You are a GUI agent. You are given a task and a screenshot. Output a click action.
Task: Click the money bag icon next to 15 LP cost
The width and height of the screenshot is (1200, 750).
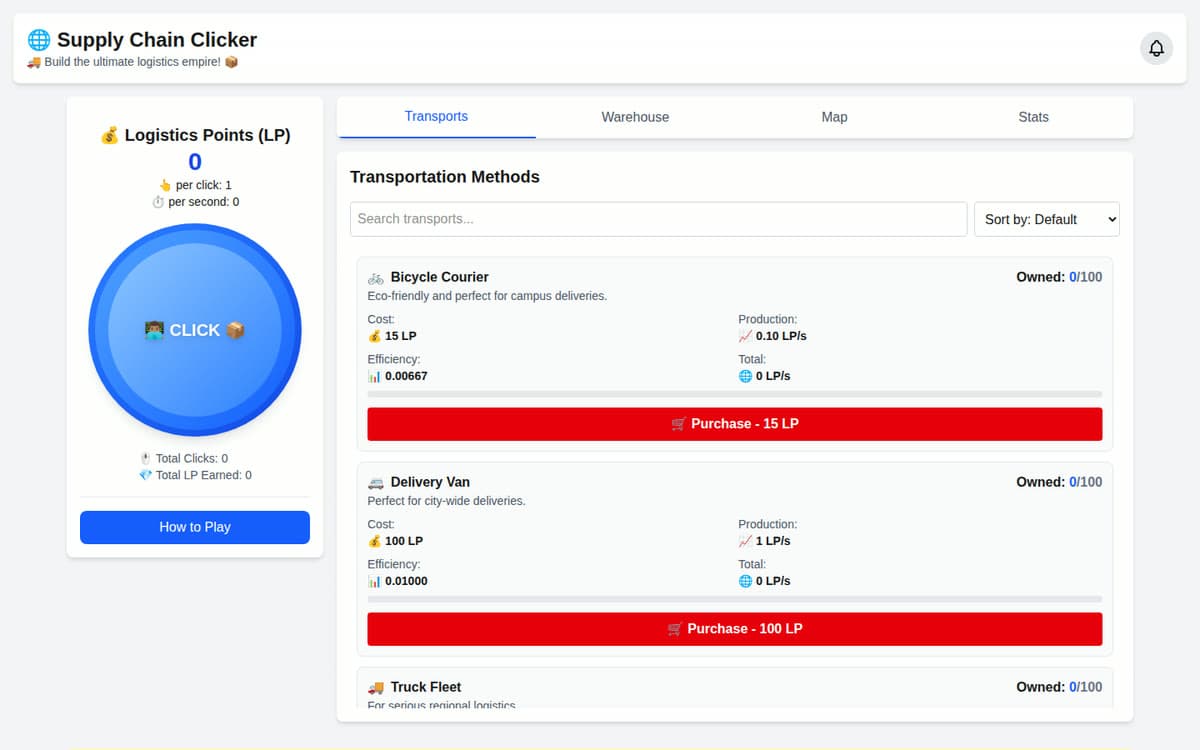pos(375,336)
